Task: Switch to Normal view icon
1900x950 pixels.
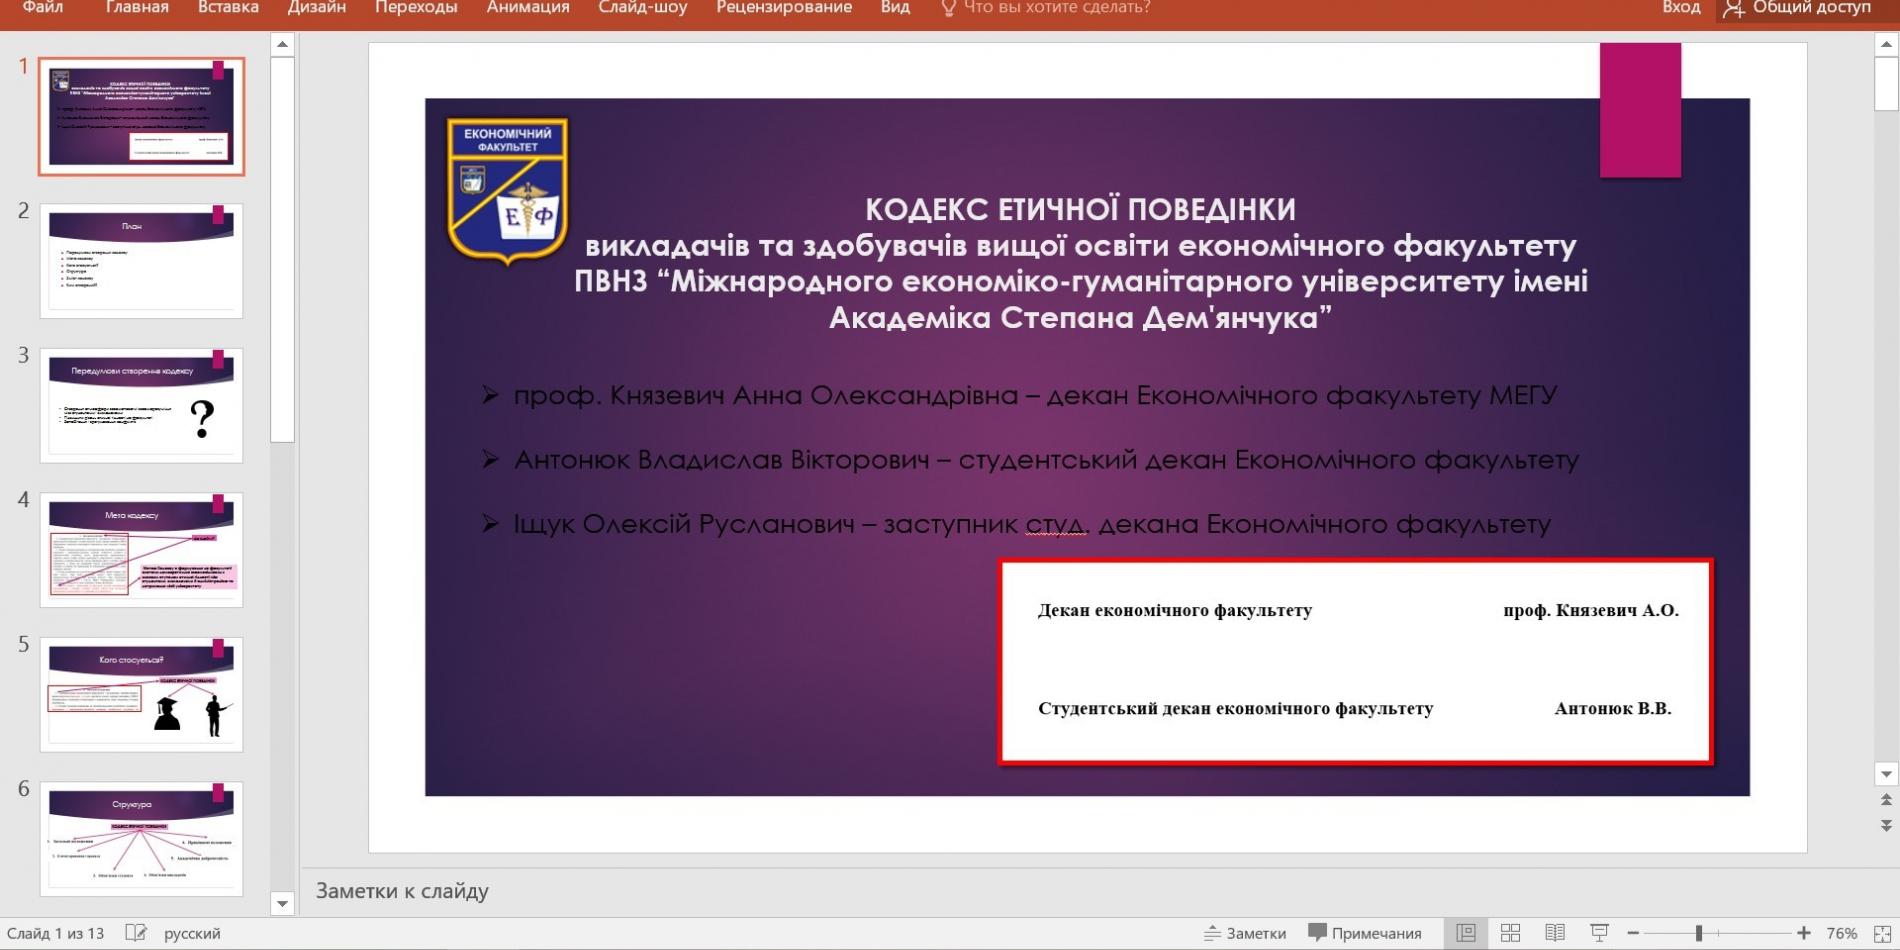Action: click(x=1466, y=933)
